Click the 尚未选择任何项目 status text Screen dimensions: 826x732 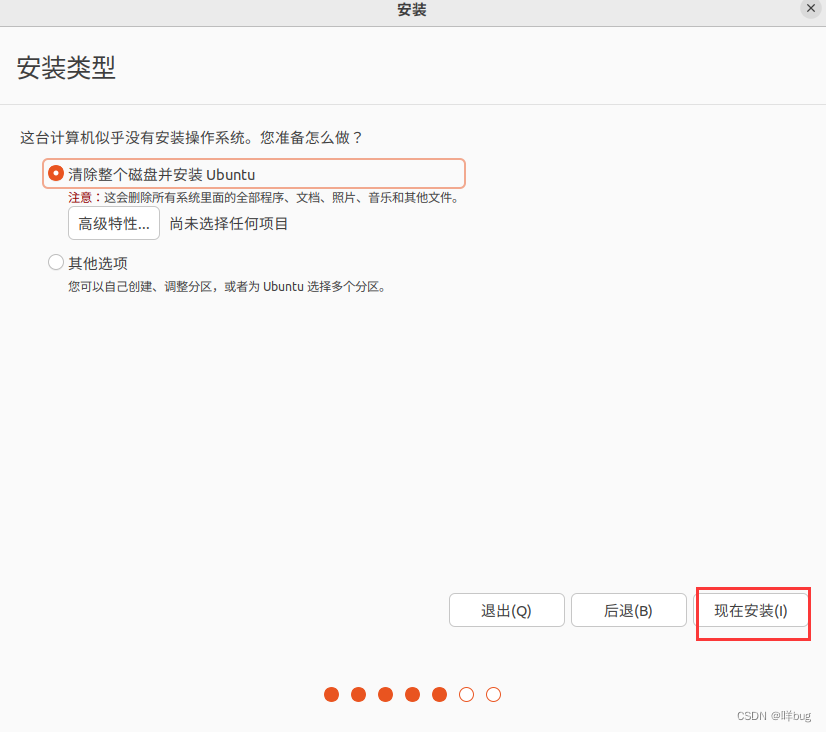tap(229, 224)
